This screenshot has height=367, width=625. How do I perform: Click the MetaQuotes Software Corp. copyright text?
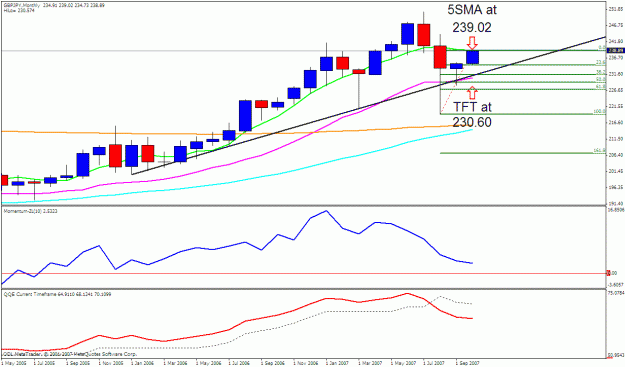click(x=70, y=354)
